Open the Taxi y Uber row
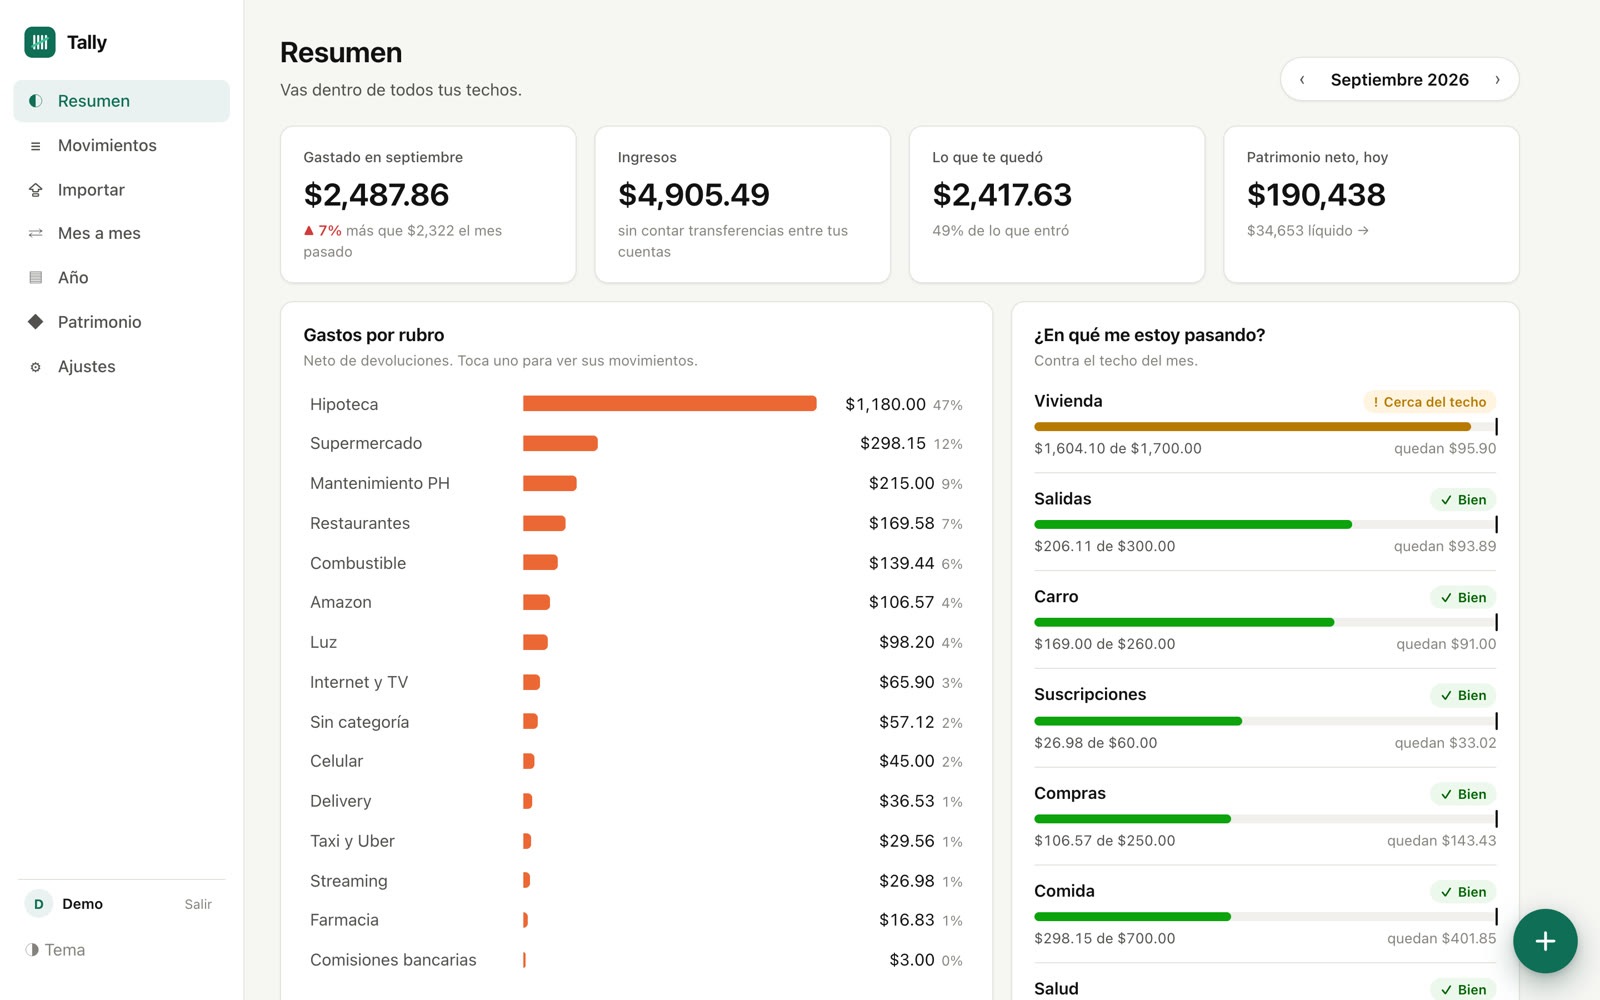The image size is (1600, 1000). (x=636, y=841)
